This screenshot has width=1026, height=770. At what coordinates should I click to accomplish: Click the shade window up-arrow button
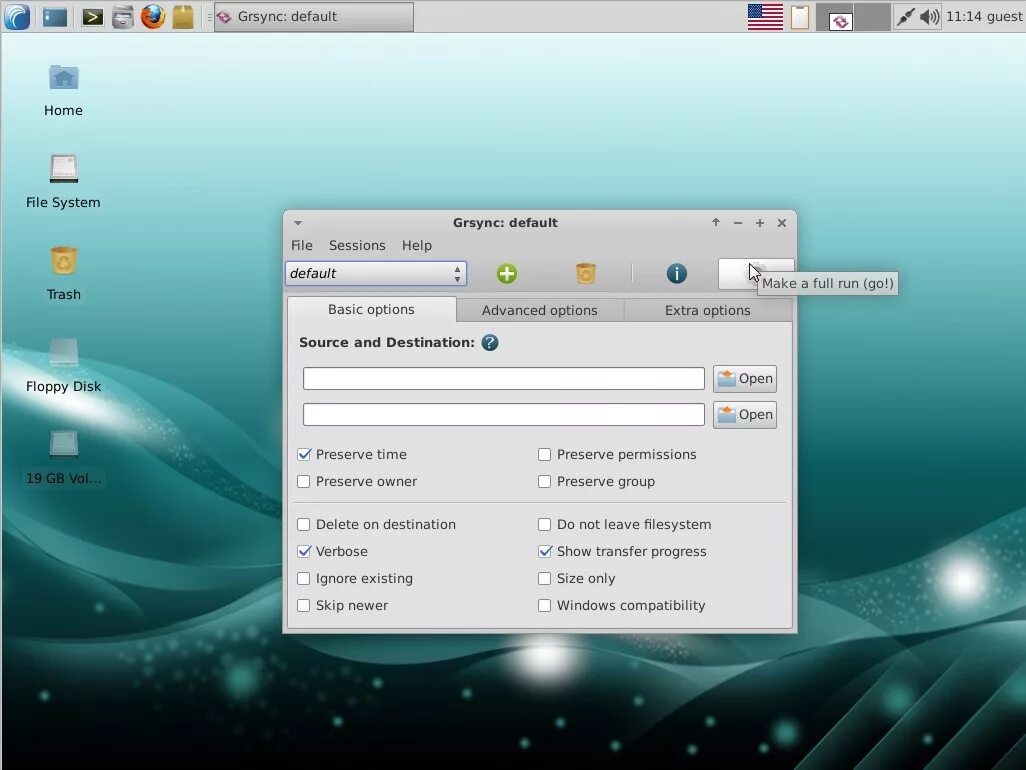pos(716,222)
